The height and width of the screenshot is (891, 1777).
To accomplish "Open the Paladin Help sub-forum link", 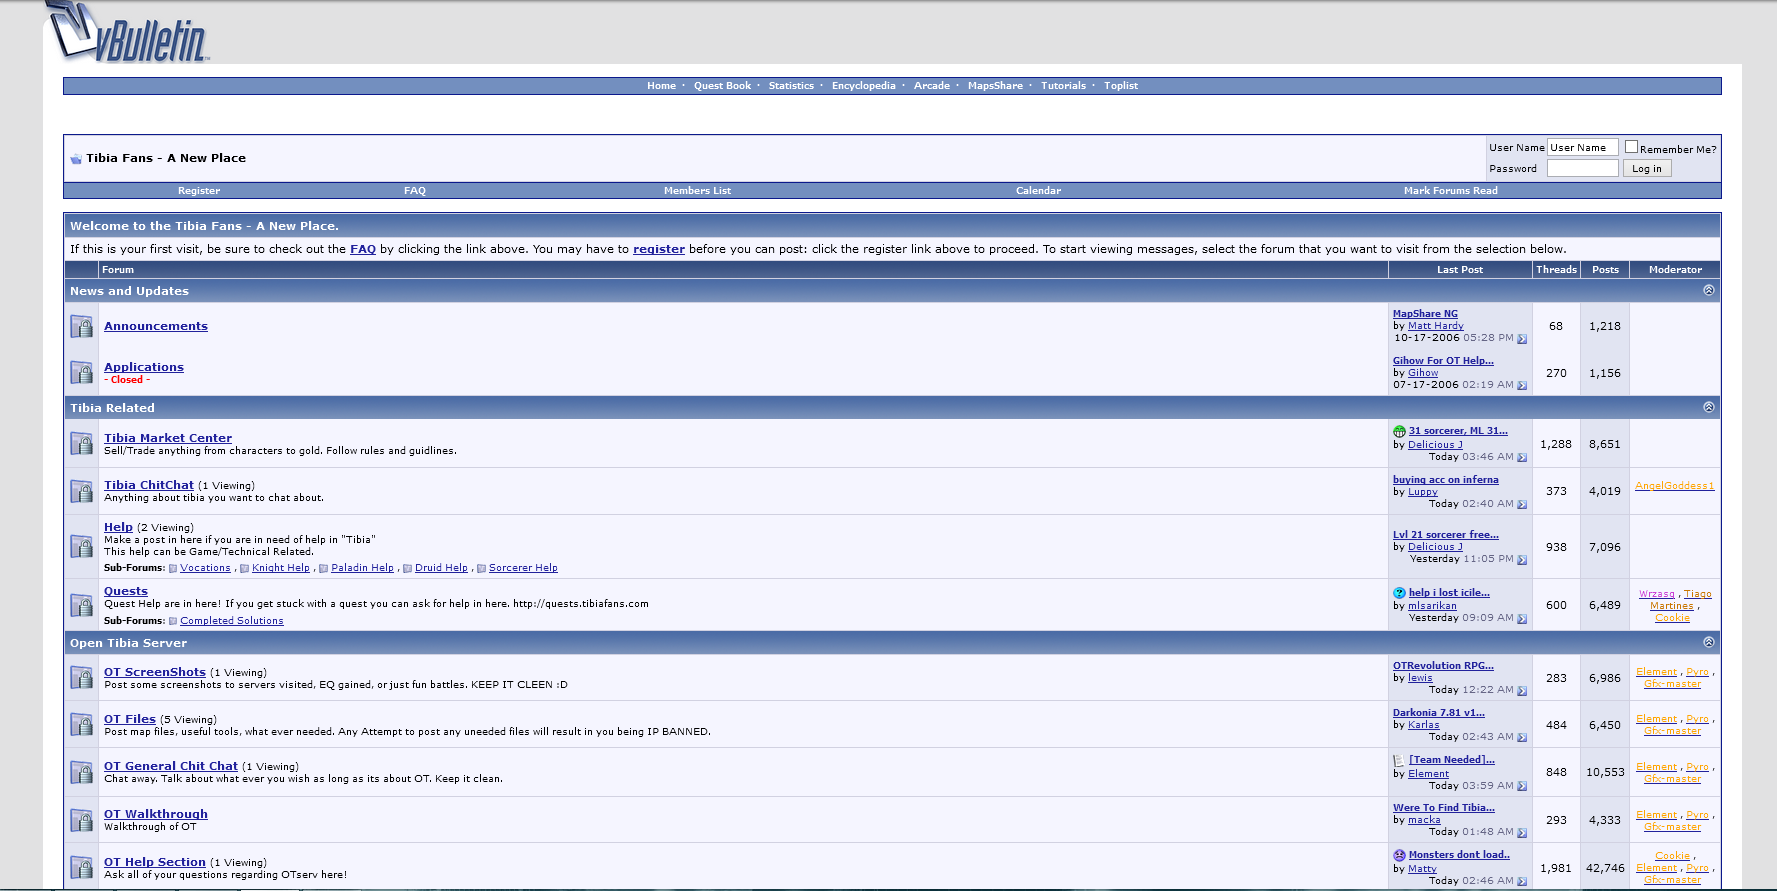I will point(362,568).
